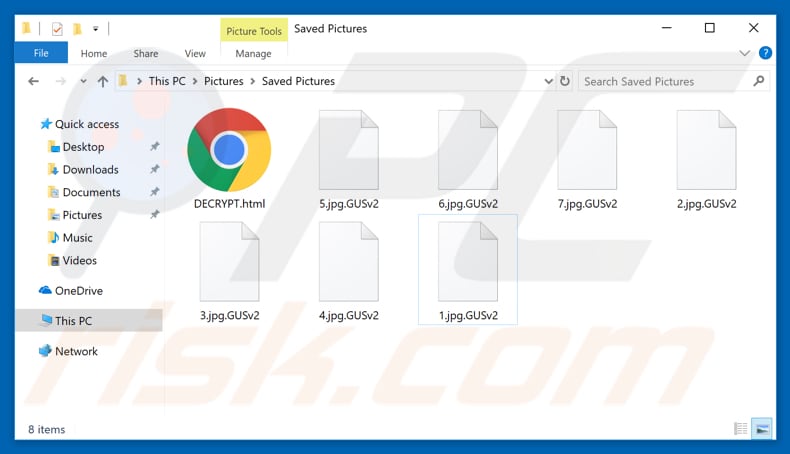
Task: Open the Manage ribbon tab
Action: point(253,53)
